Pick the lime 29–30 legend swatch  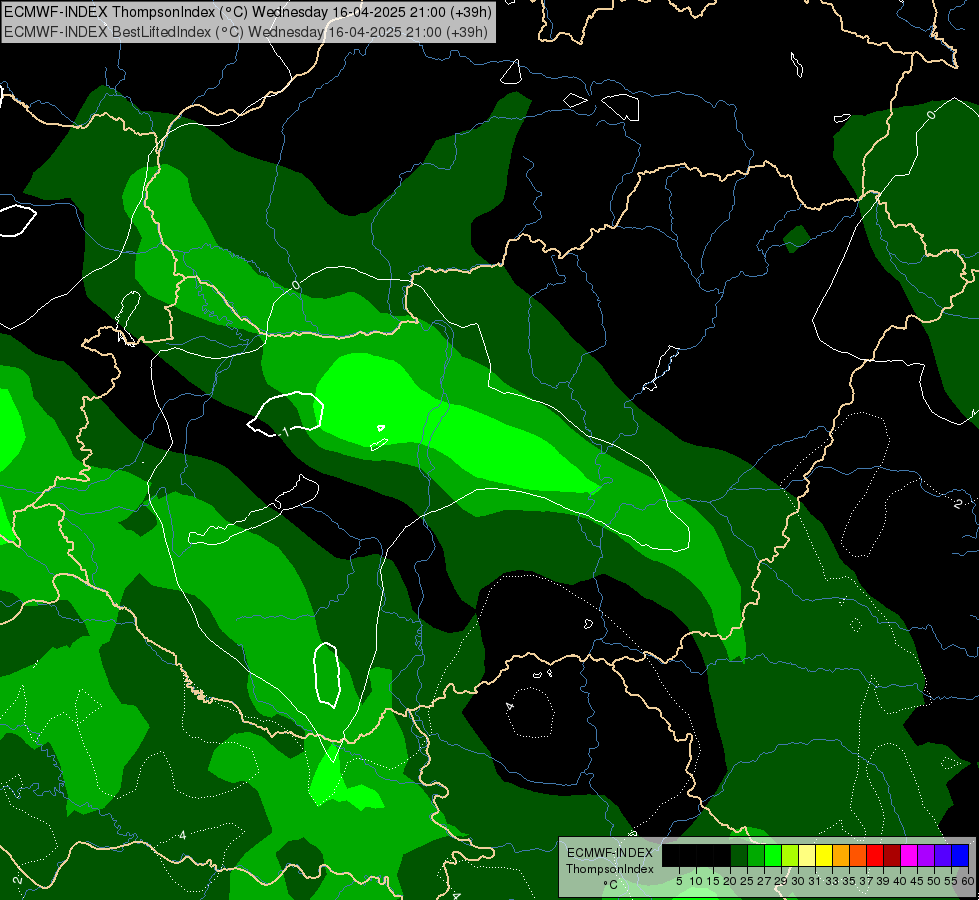click(x=790, y=855)
